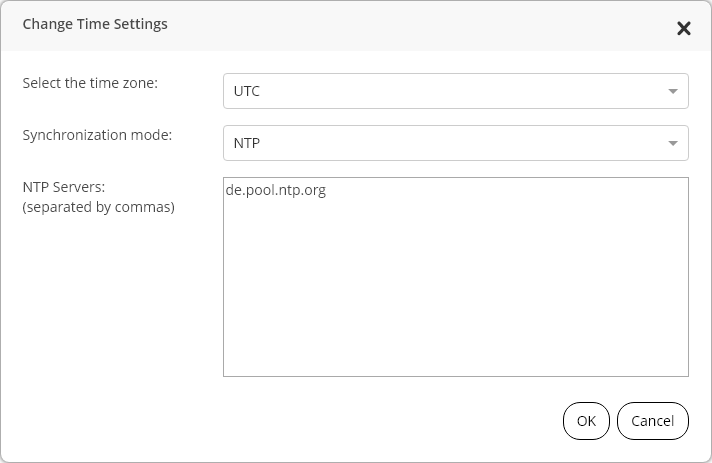This screenshot has height=463, width=712.
Task: Open the combo box showing NTP
Action: tap(456, 143)
